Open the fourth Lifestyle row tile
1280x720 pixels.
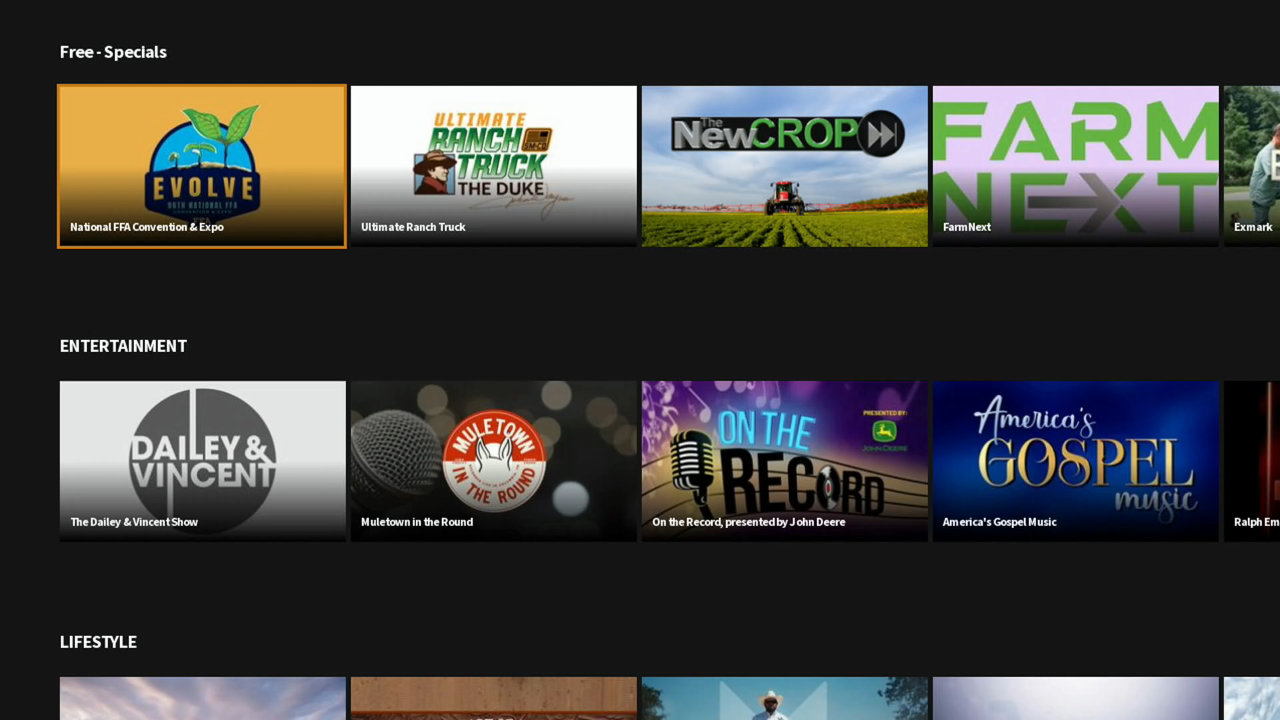pyautogui.click(x=1075, y=698)
